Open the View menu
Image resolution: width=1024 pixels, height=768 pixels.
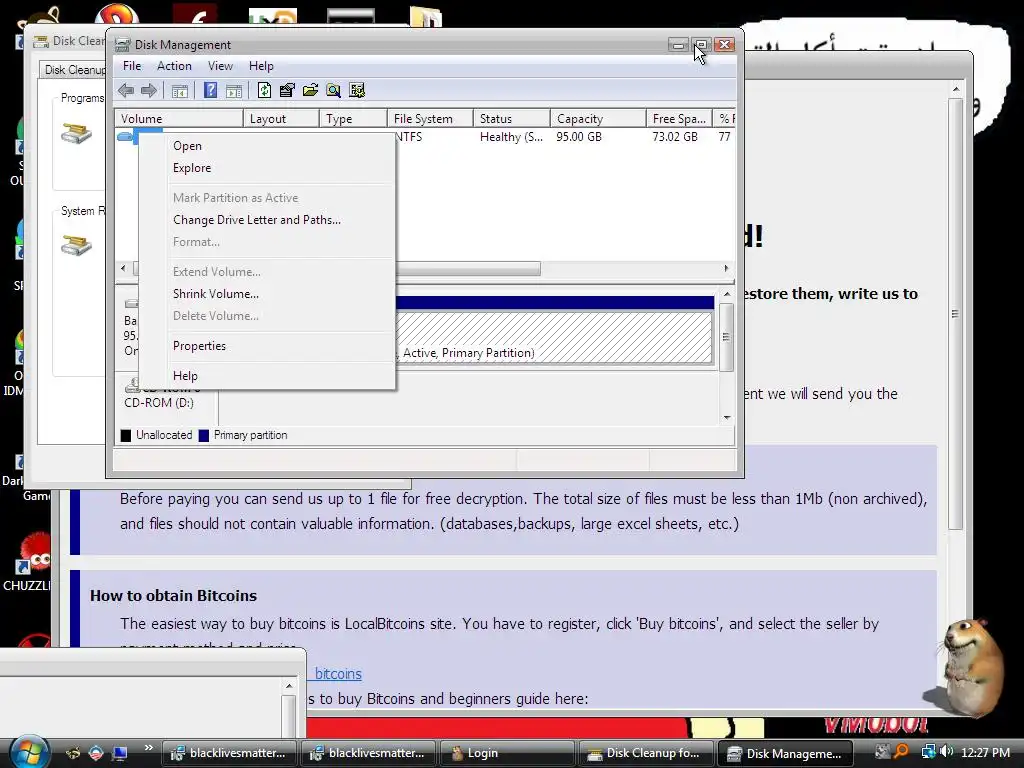220,66
